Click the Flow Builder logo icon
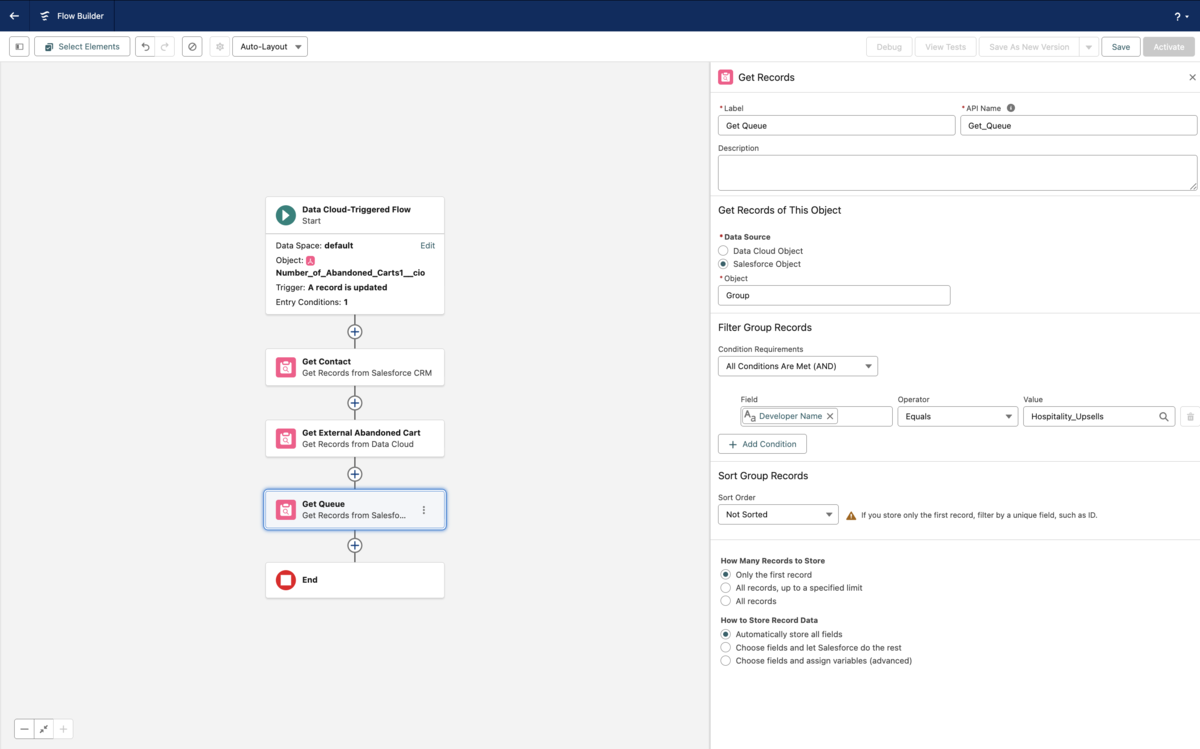Image resolution: width=1200 pixels, height=749 pixels. 45,16
